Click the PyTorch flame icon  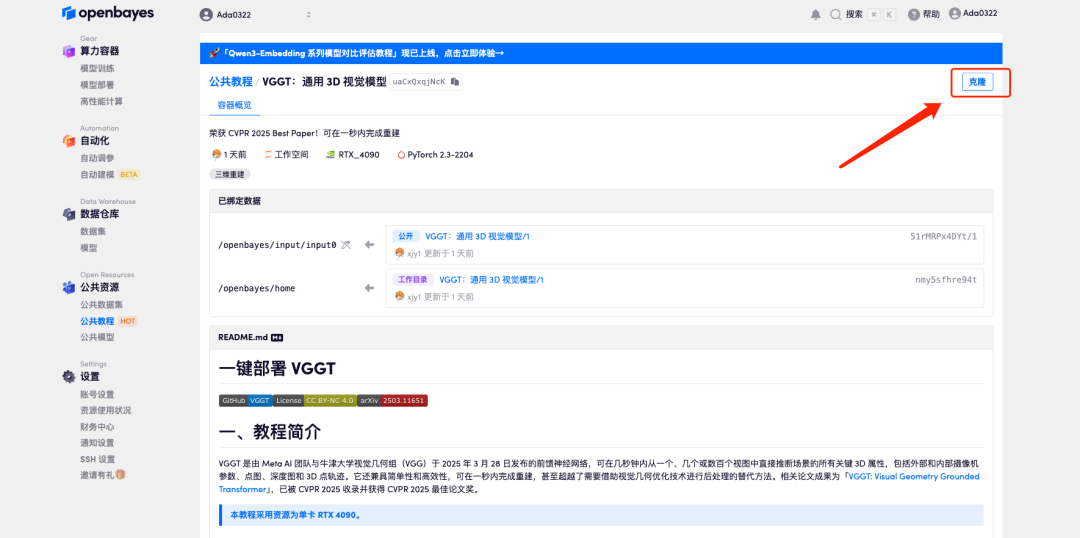(x=401, y=155)
